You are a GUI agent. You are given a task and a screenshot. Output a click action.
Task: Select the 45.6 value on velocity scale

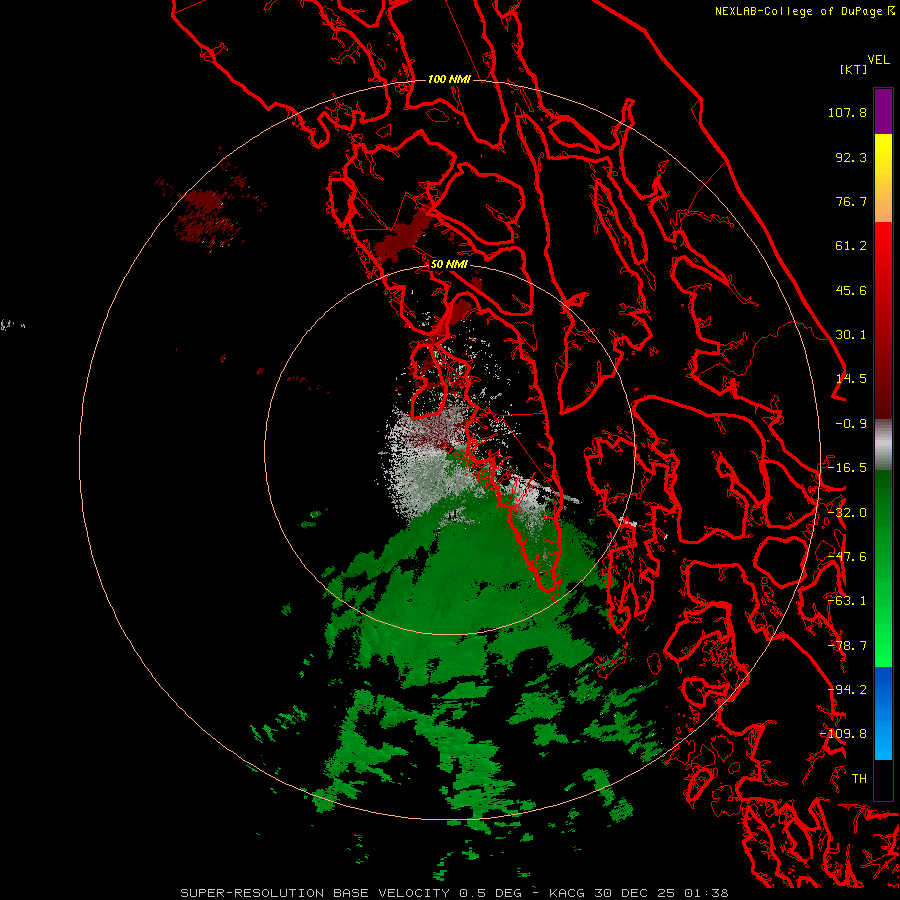point(851,290)
